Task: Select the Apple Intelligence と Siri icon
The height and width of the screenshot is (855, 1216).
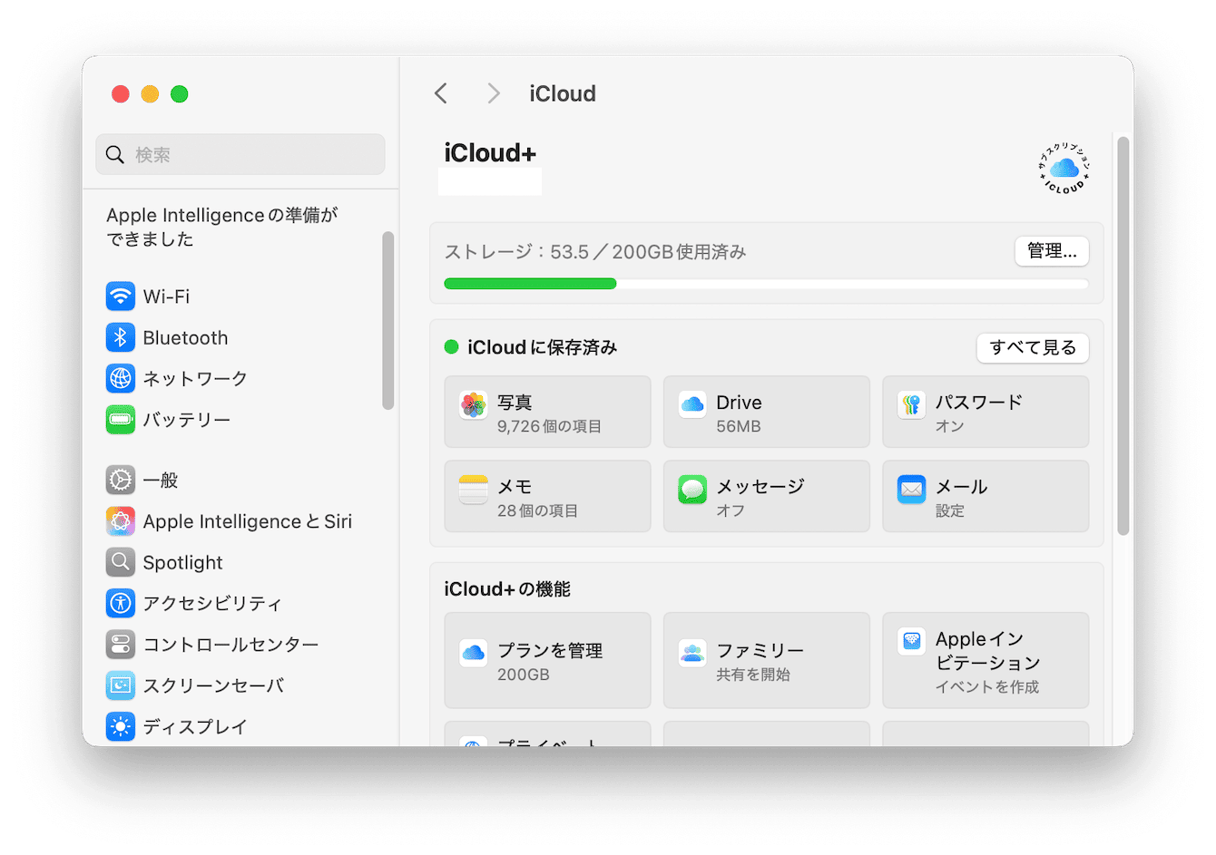Action: [x=120, y=521]
